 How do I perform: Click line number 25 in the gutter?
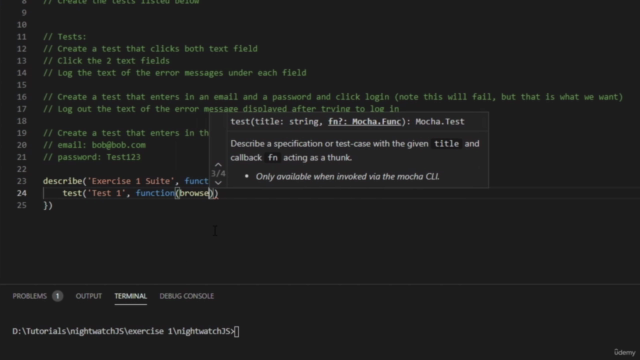tap(22, 205)
